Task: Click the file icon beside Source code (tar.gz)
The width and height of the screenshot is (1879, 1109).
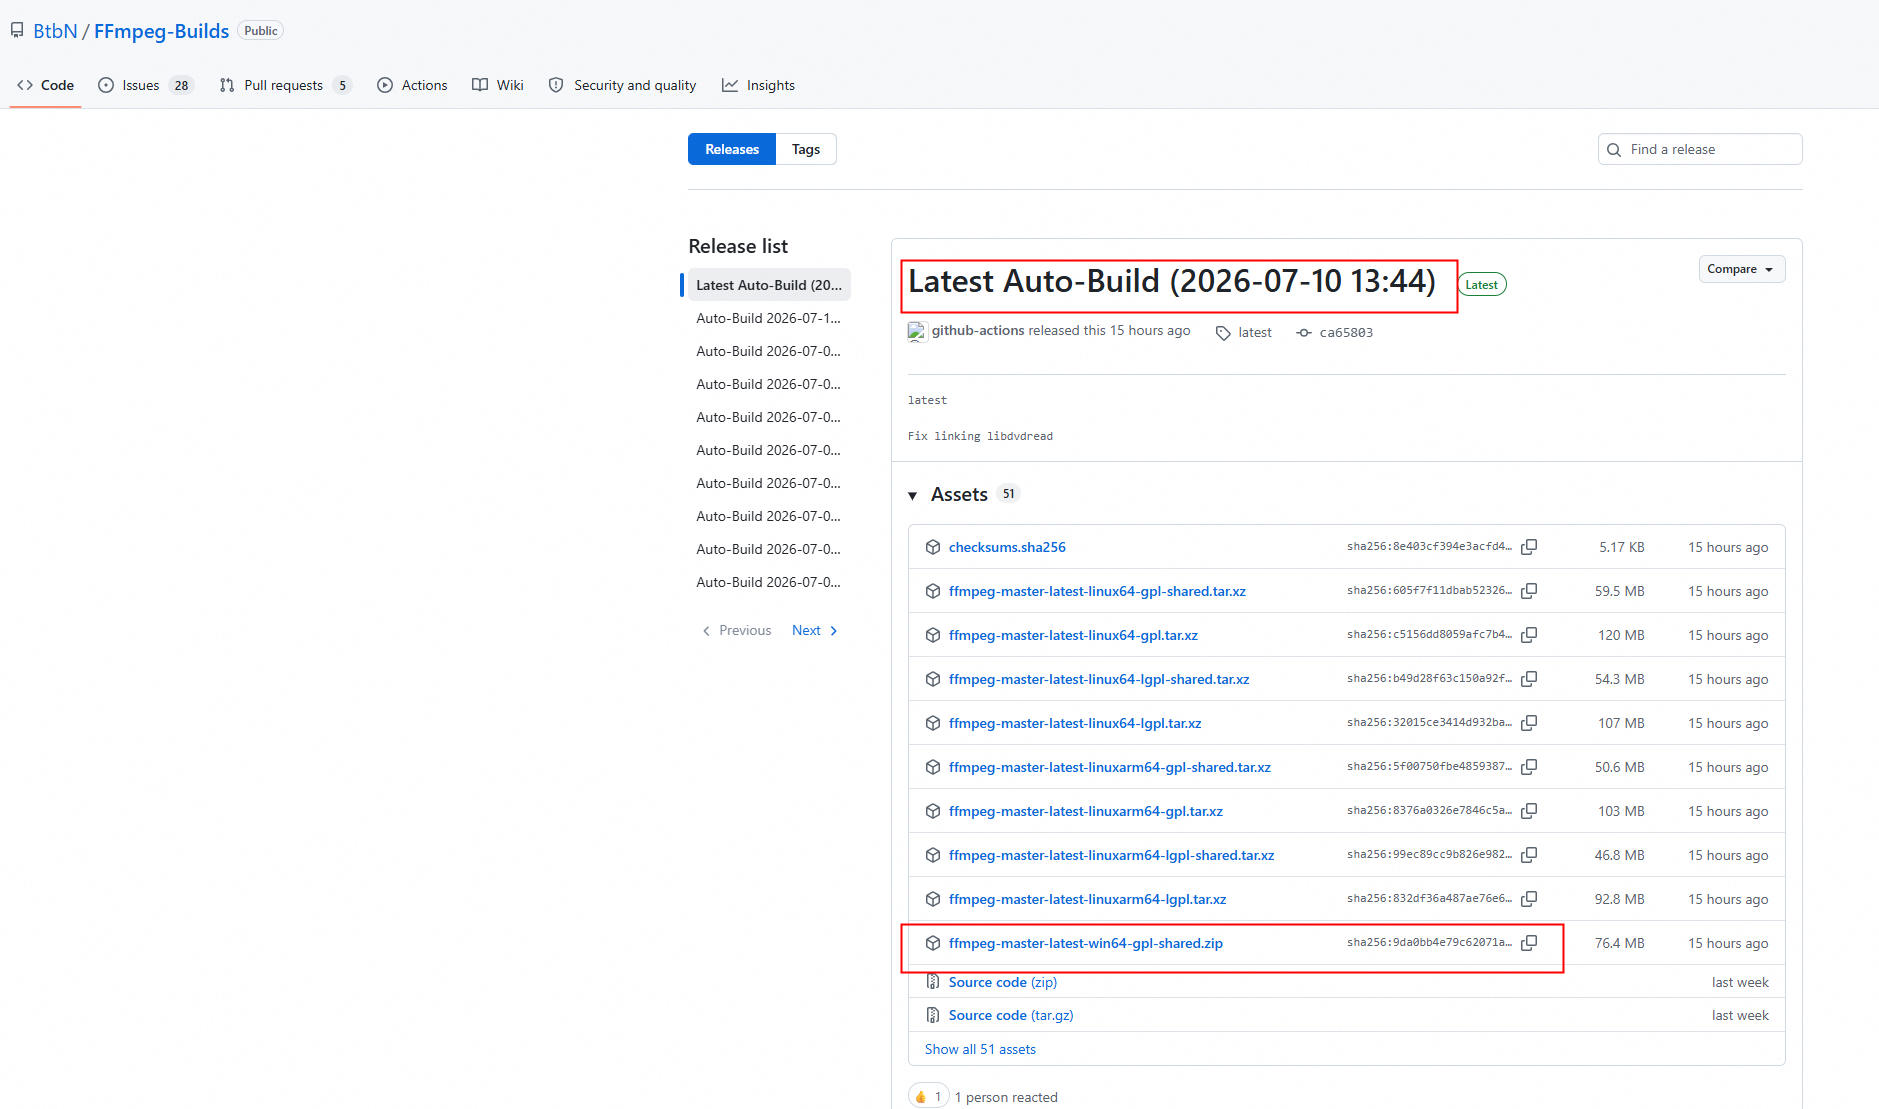Action: coord(933,1015)
